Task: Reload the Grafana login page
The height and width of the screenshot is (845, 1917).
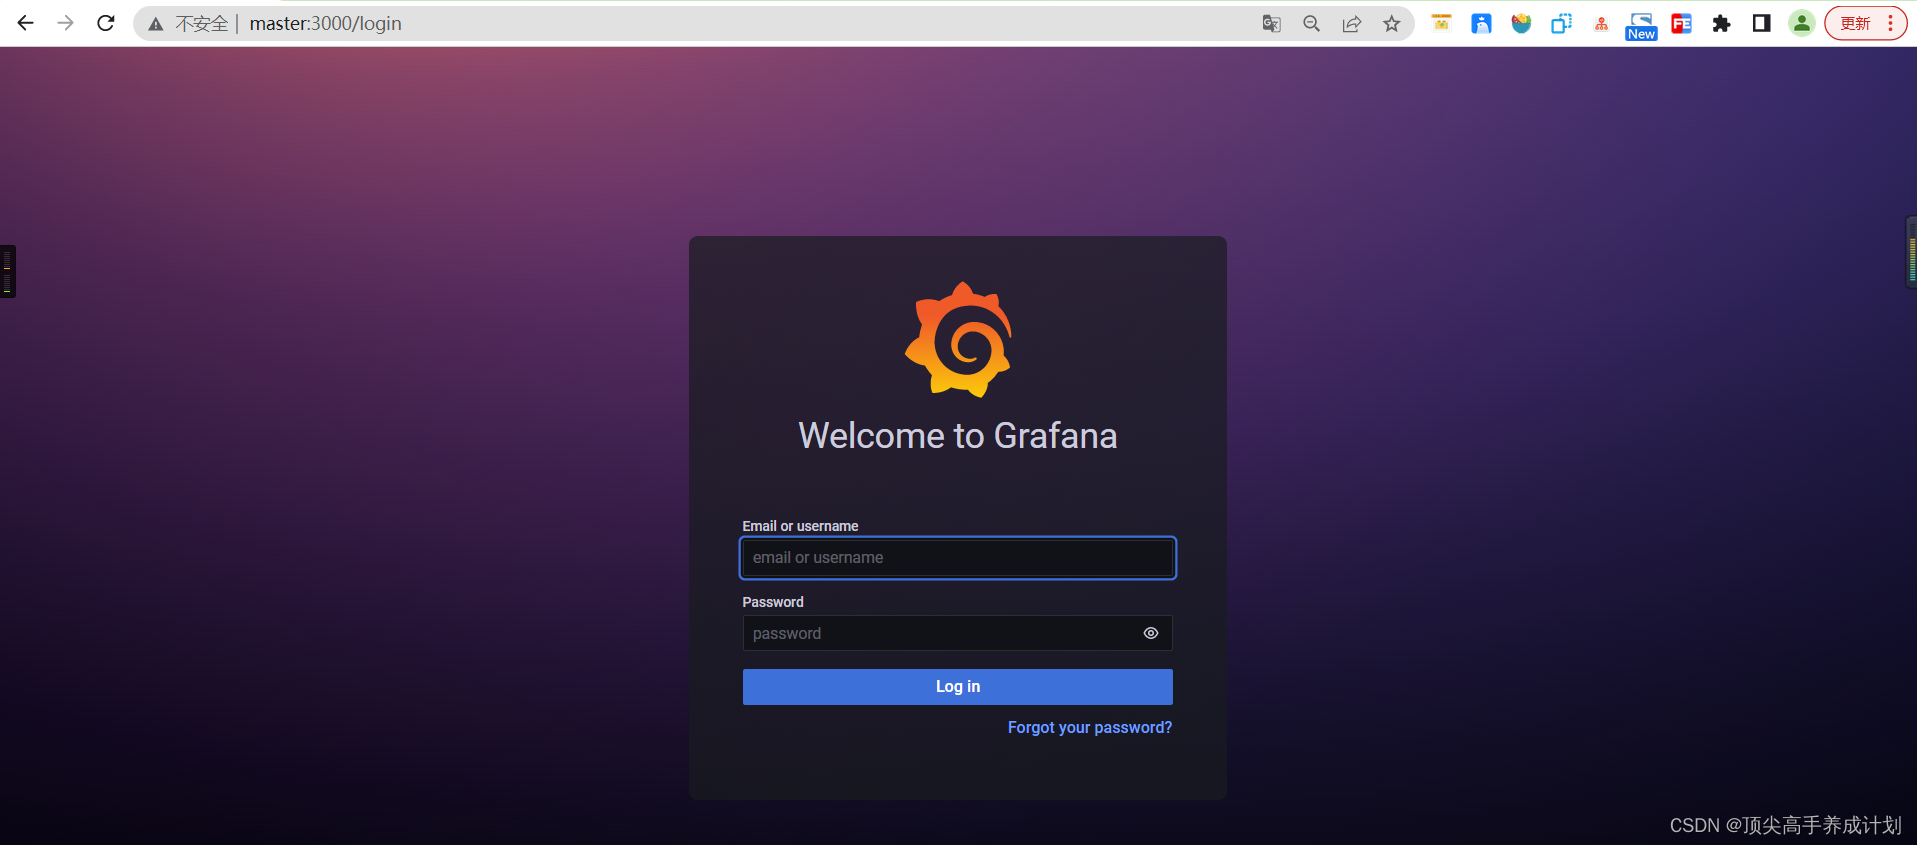Action: coord(106,23)
